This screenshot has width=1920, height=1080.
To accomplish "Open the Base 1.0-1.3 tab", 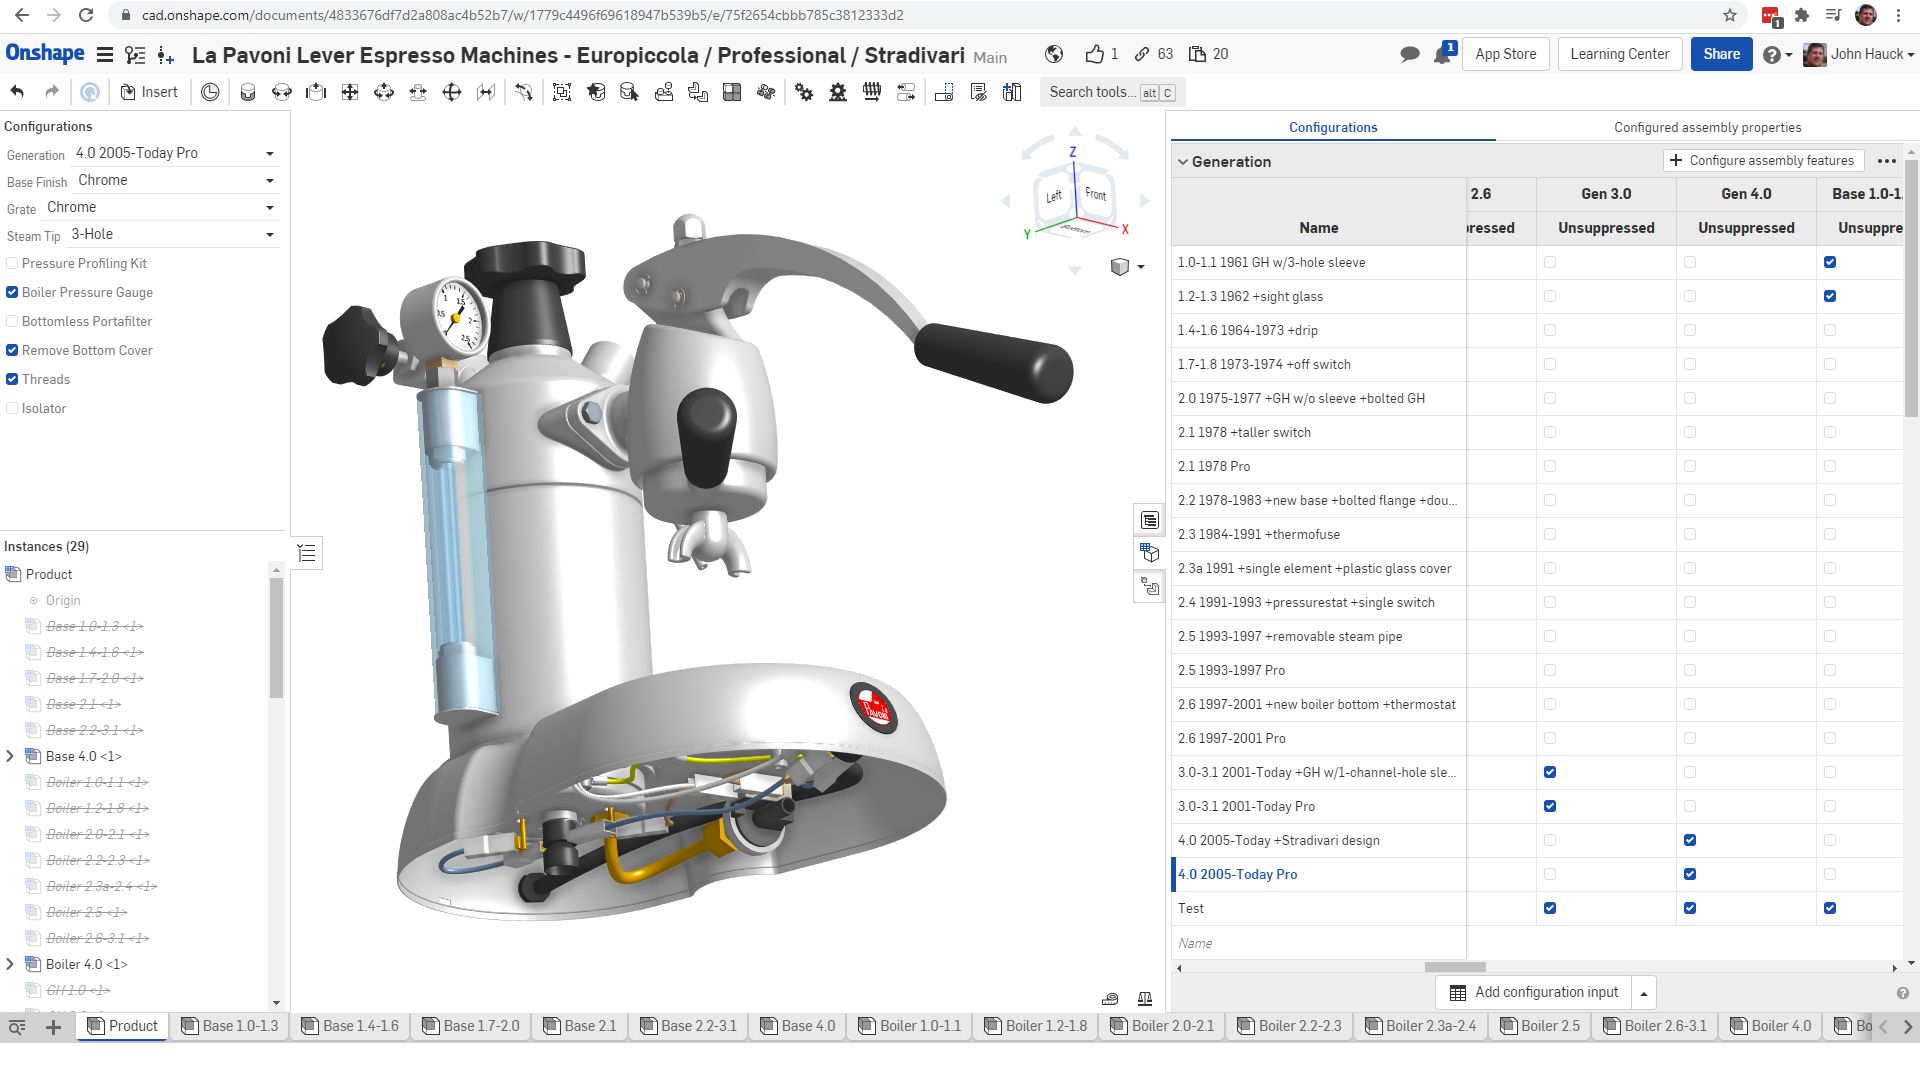I will click(230, 1026).
